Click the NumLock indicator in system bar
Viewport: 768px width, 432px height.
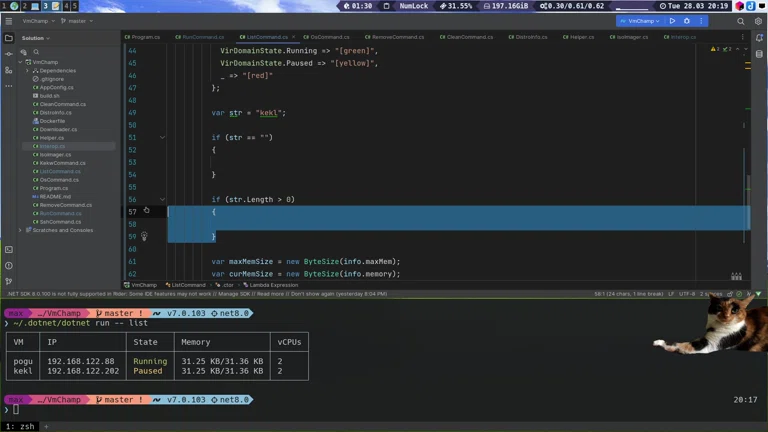tap(413, 6)
